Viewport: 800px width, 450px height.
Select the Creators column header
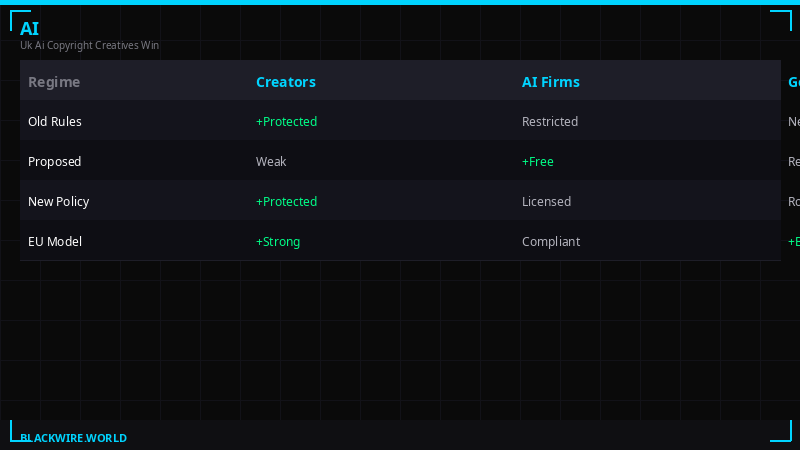[286, 82]
